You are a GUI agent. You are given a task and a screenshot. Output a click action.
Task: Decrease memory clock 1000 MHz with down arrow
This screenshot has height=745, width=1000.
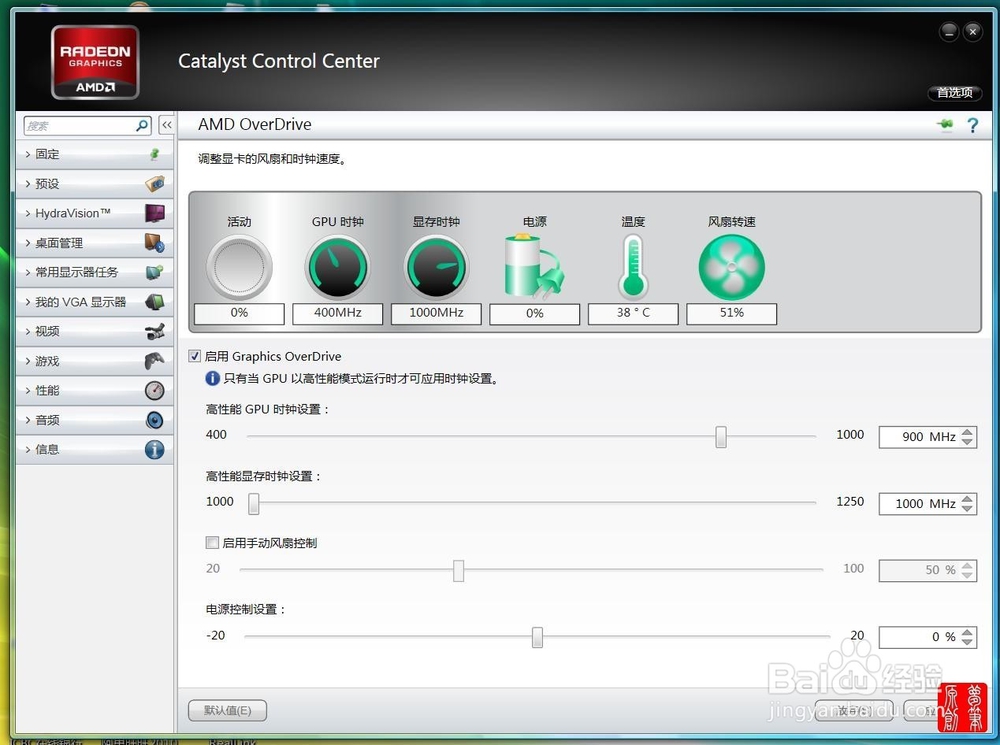tap(967, 508)
